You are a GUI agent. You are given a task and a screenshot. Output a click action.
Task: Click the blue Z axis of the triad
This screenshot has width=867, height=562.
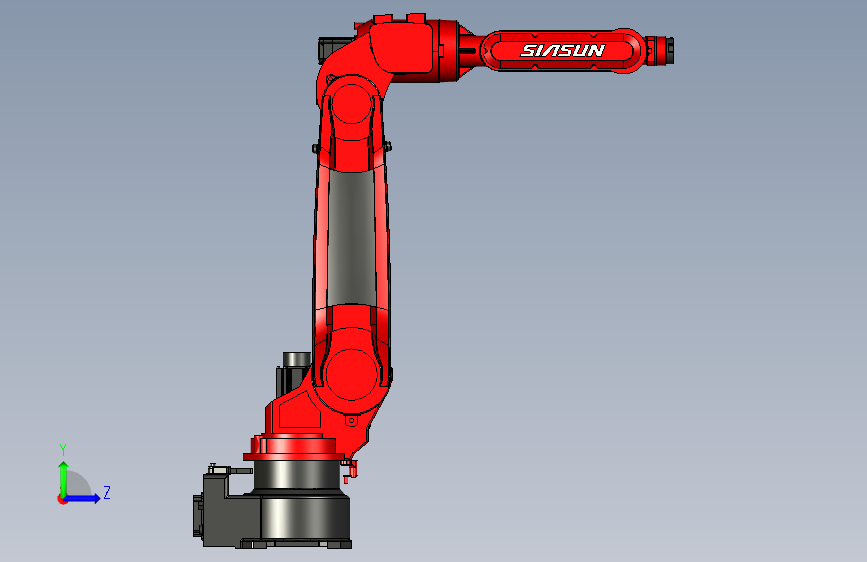pyautogui.click(x=83, y=498)
